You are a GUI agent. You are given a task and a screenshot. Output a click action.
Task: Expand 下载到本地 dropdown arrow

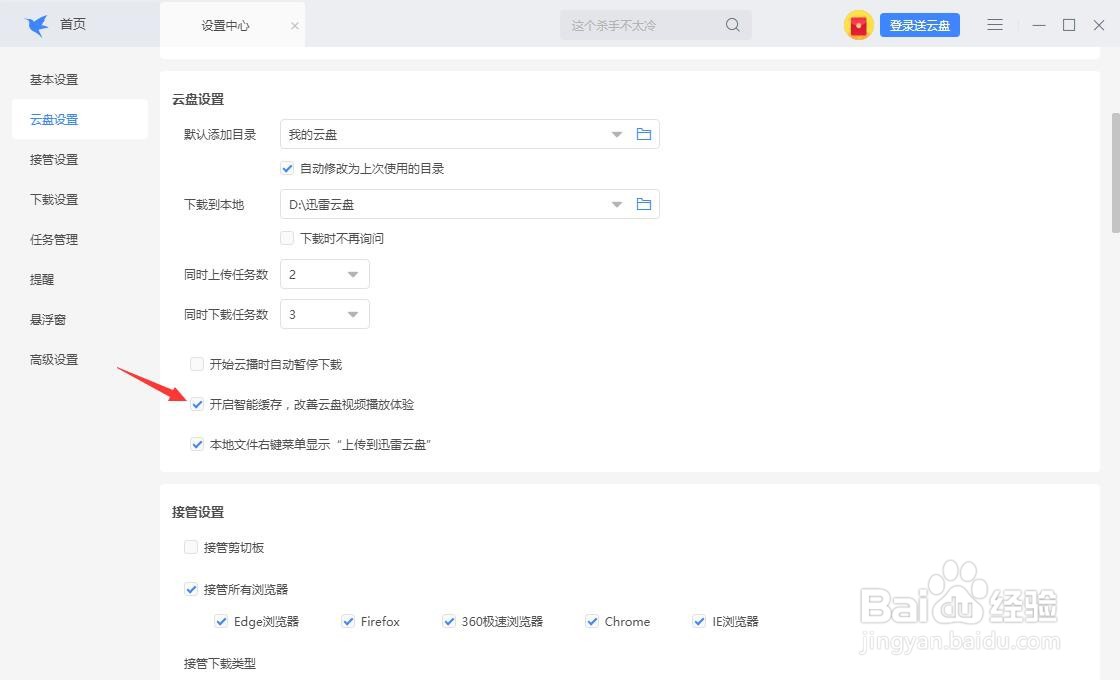pyautogui.click(x=616, y=204)
